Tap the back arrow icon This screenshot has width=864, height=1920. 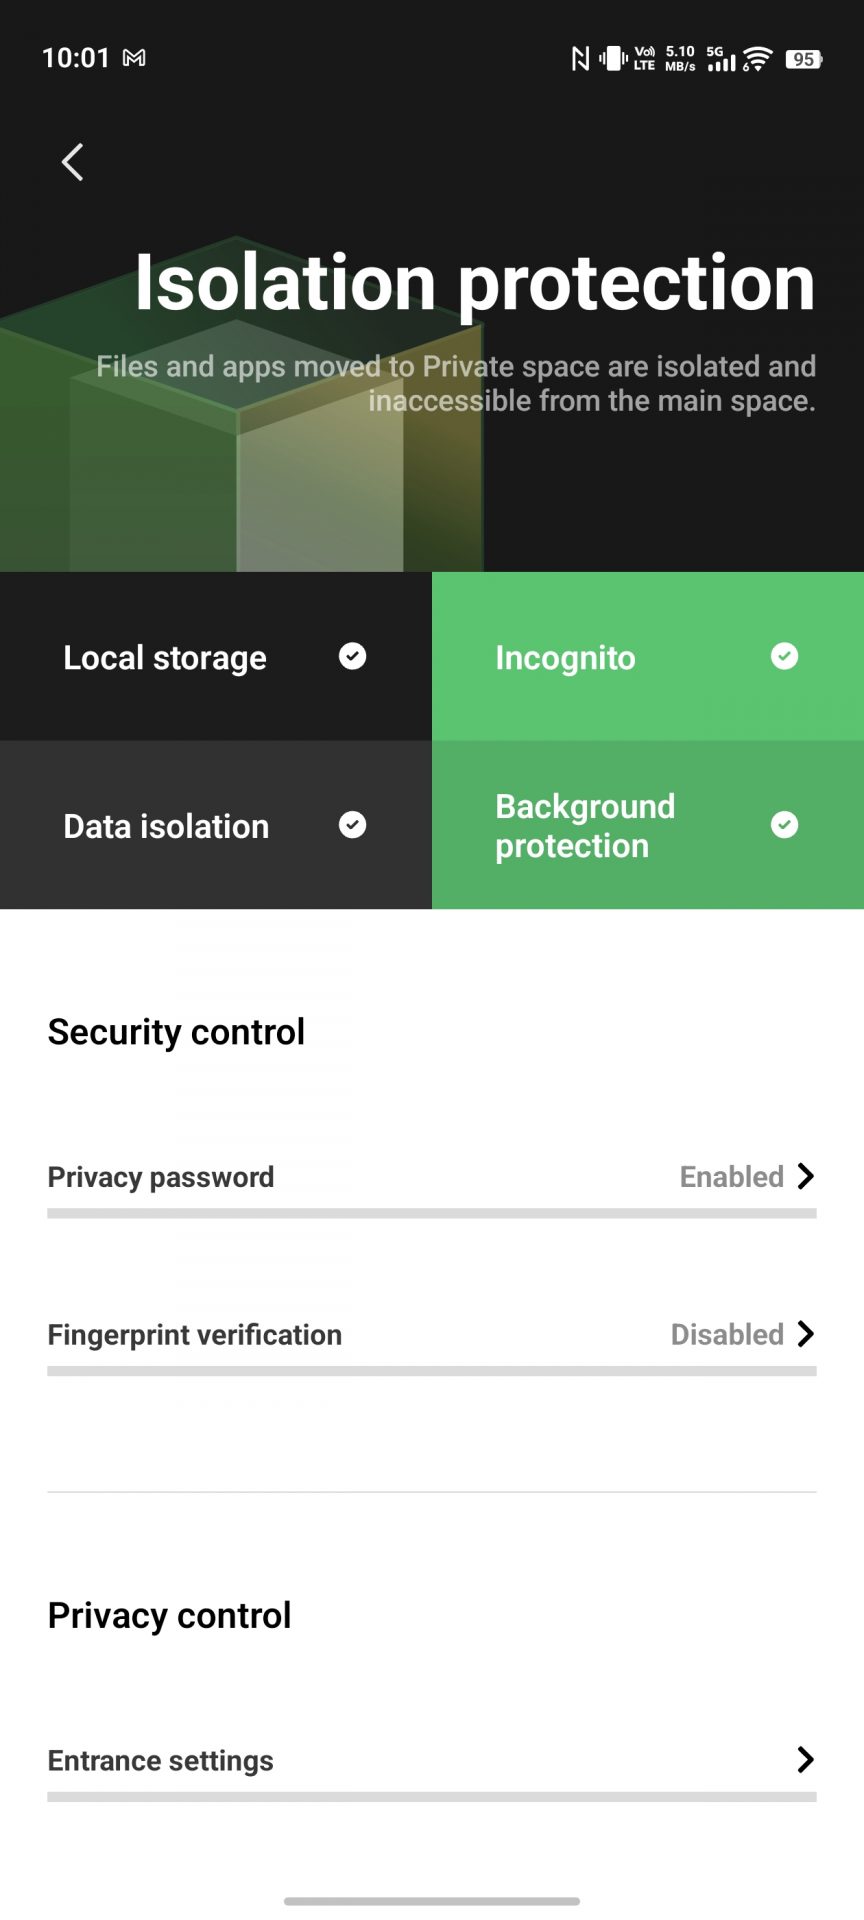tap(72, 161)
